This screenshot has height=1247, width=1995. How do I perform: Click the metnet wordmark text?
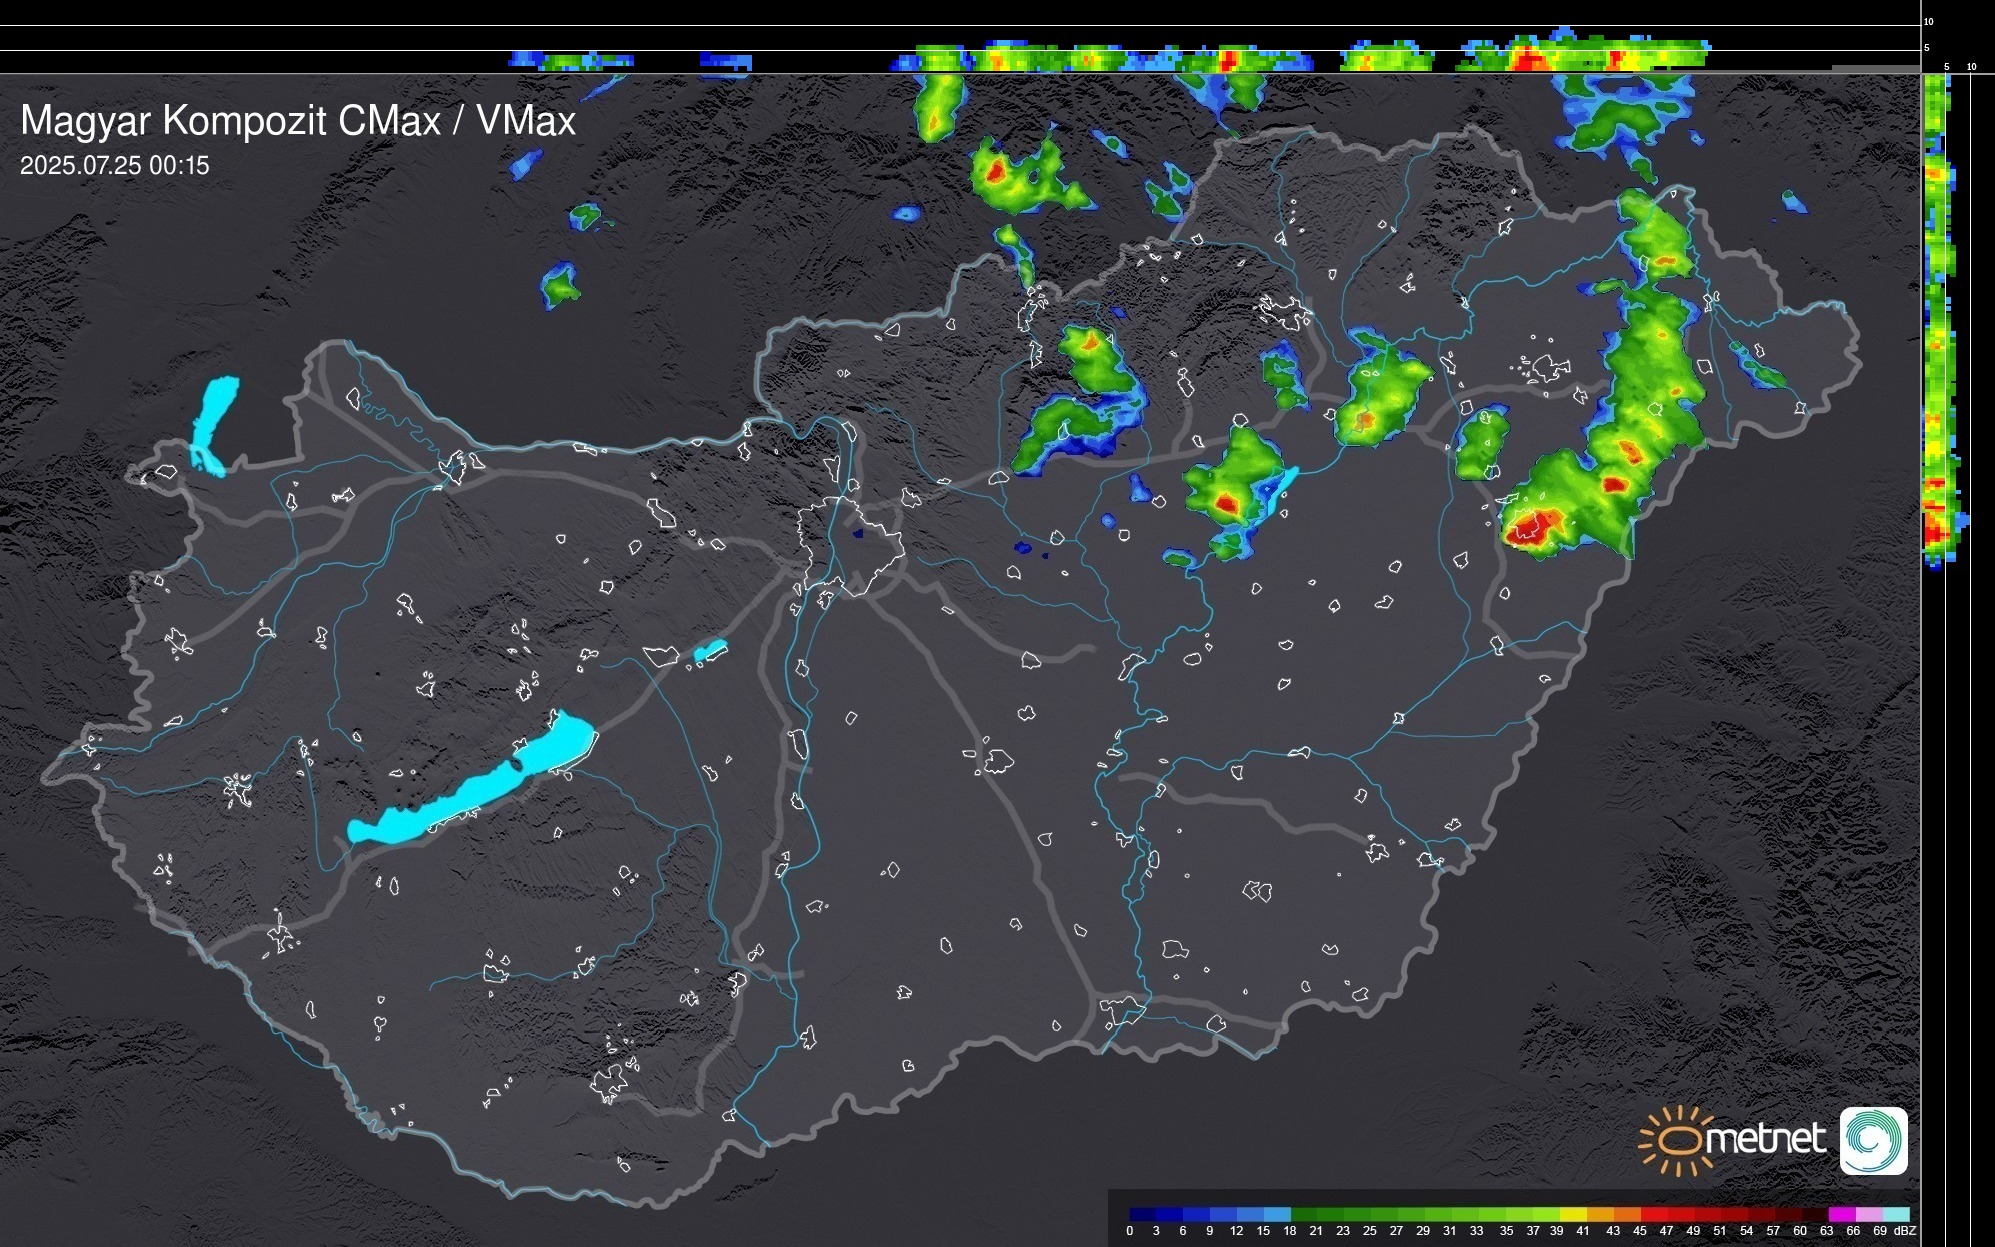click(x=1768, y=1139)
